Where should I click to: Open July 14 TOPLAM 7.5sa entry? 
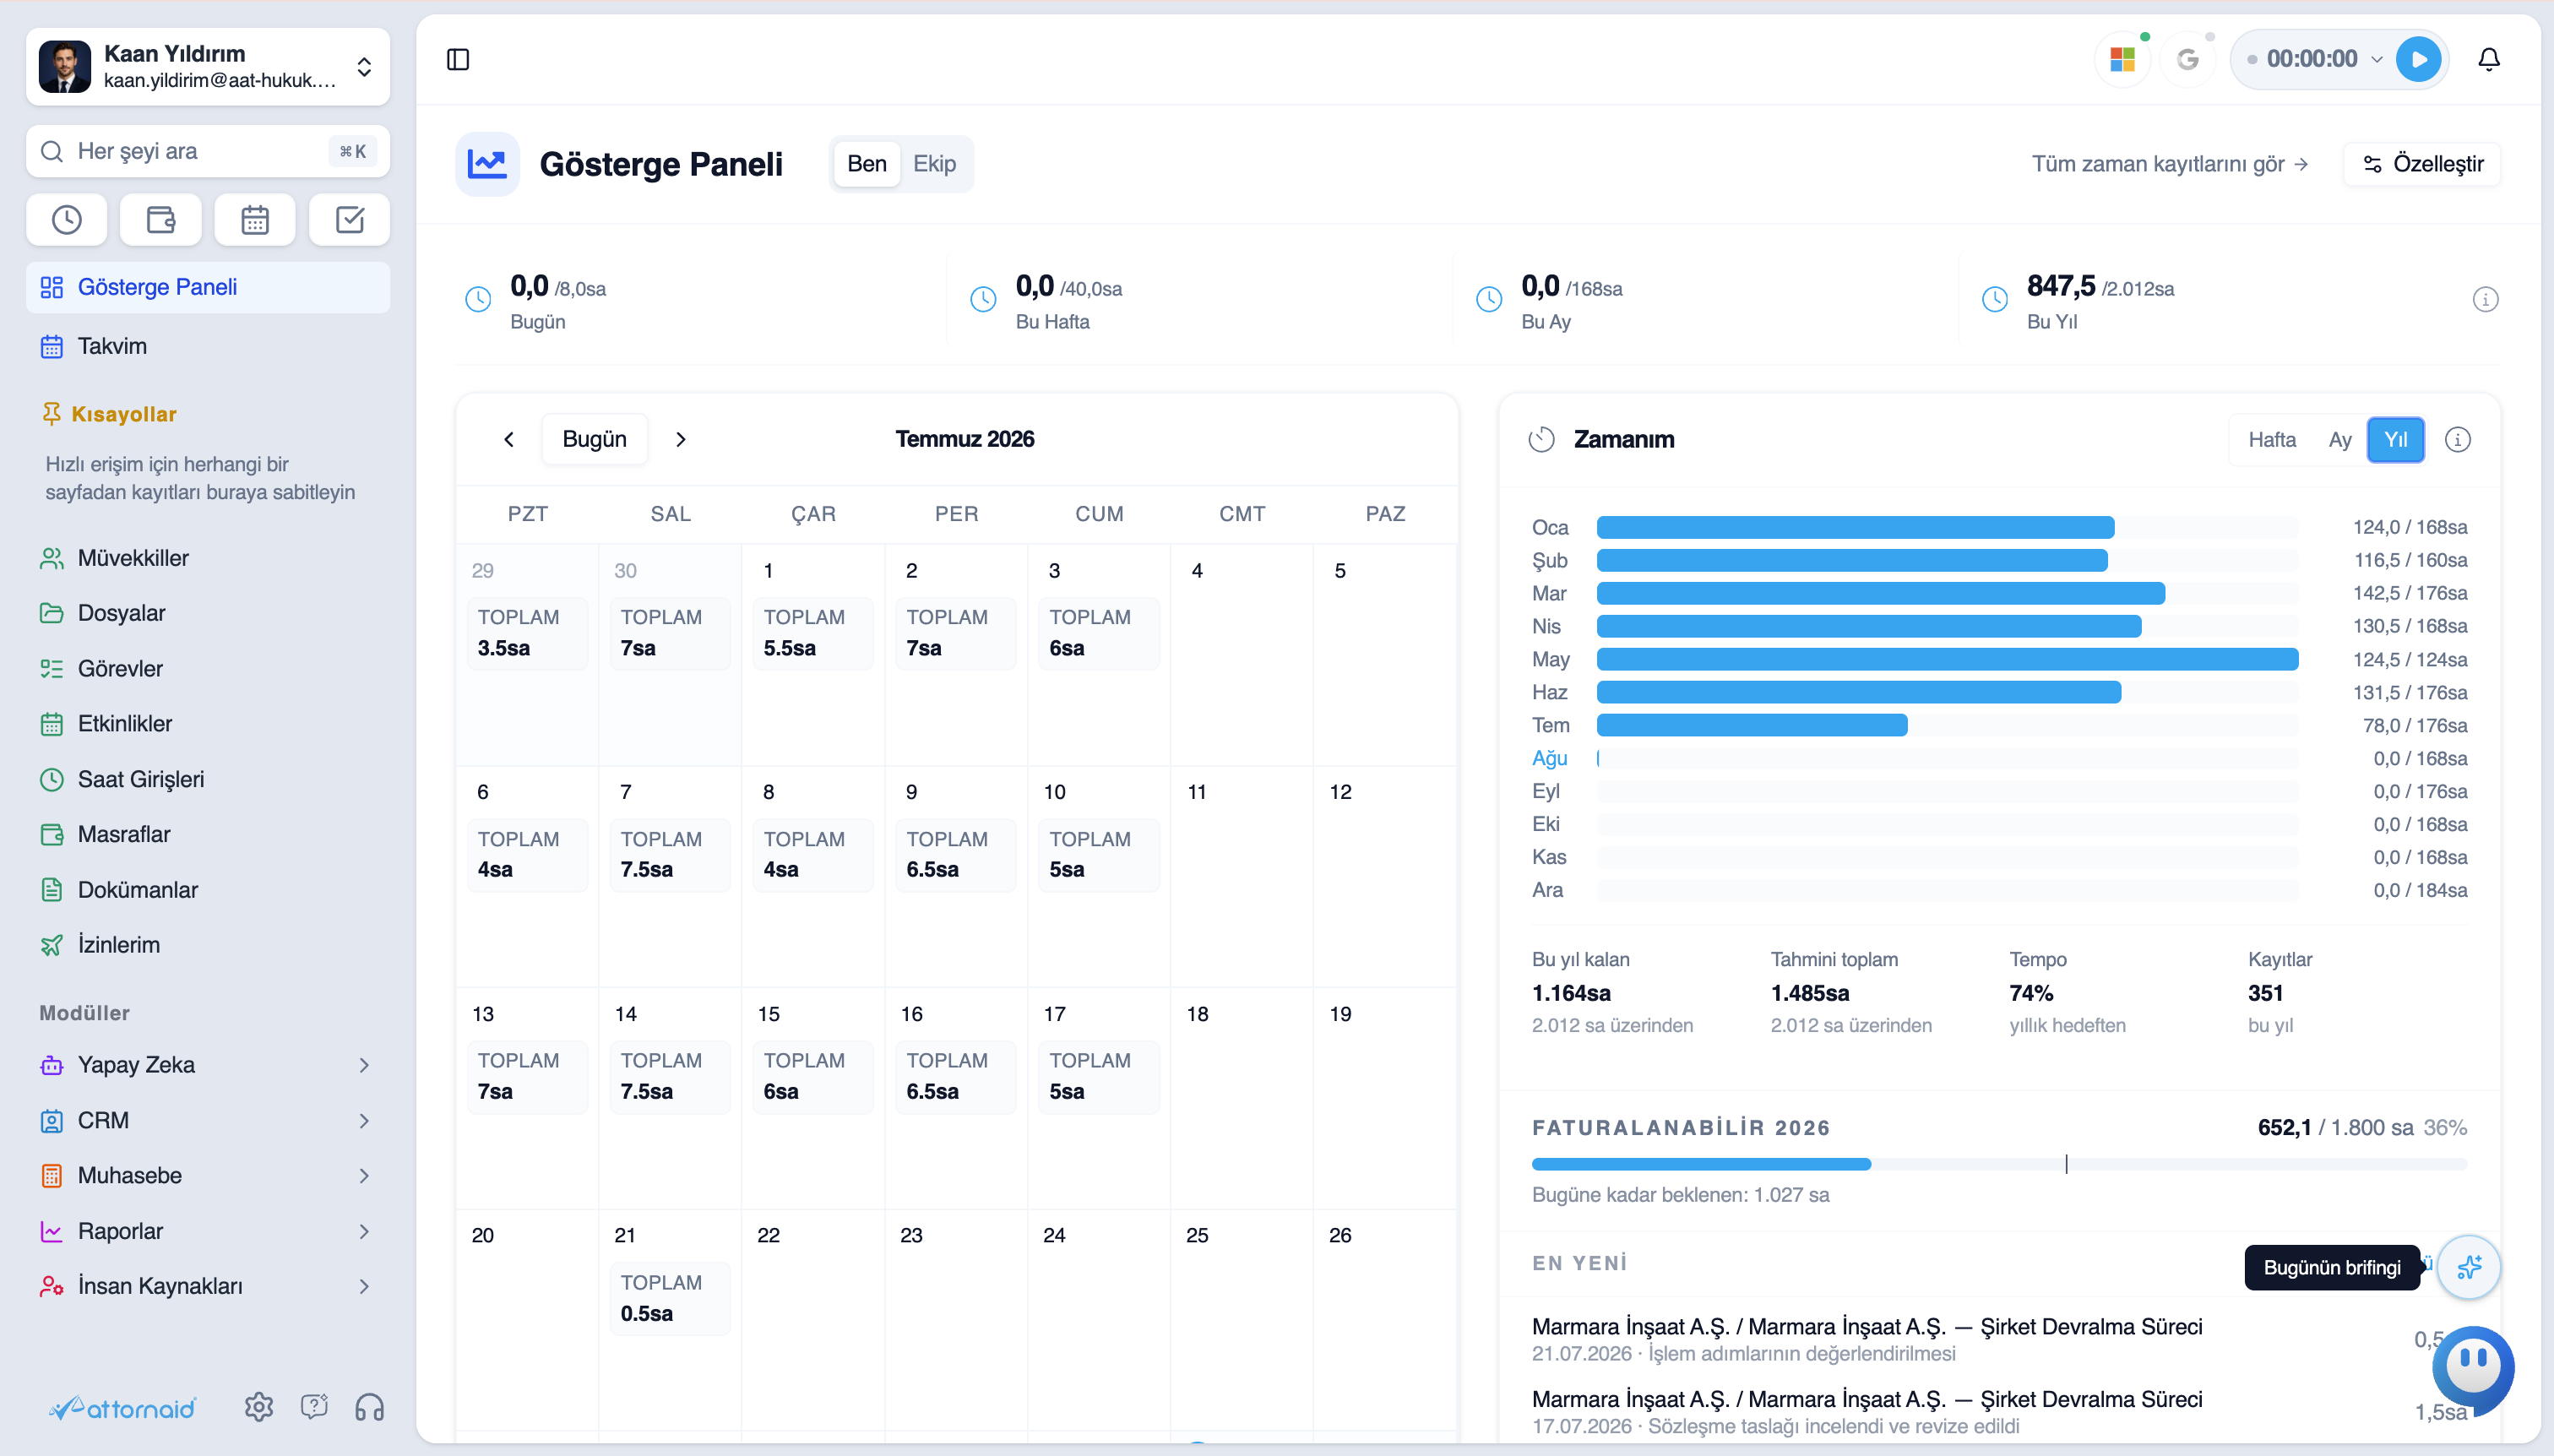(670, 1076)
